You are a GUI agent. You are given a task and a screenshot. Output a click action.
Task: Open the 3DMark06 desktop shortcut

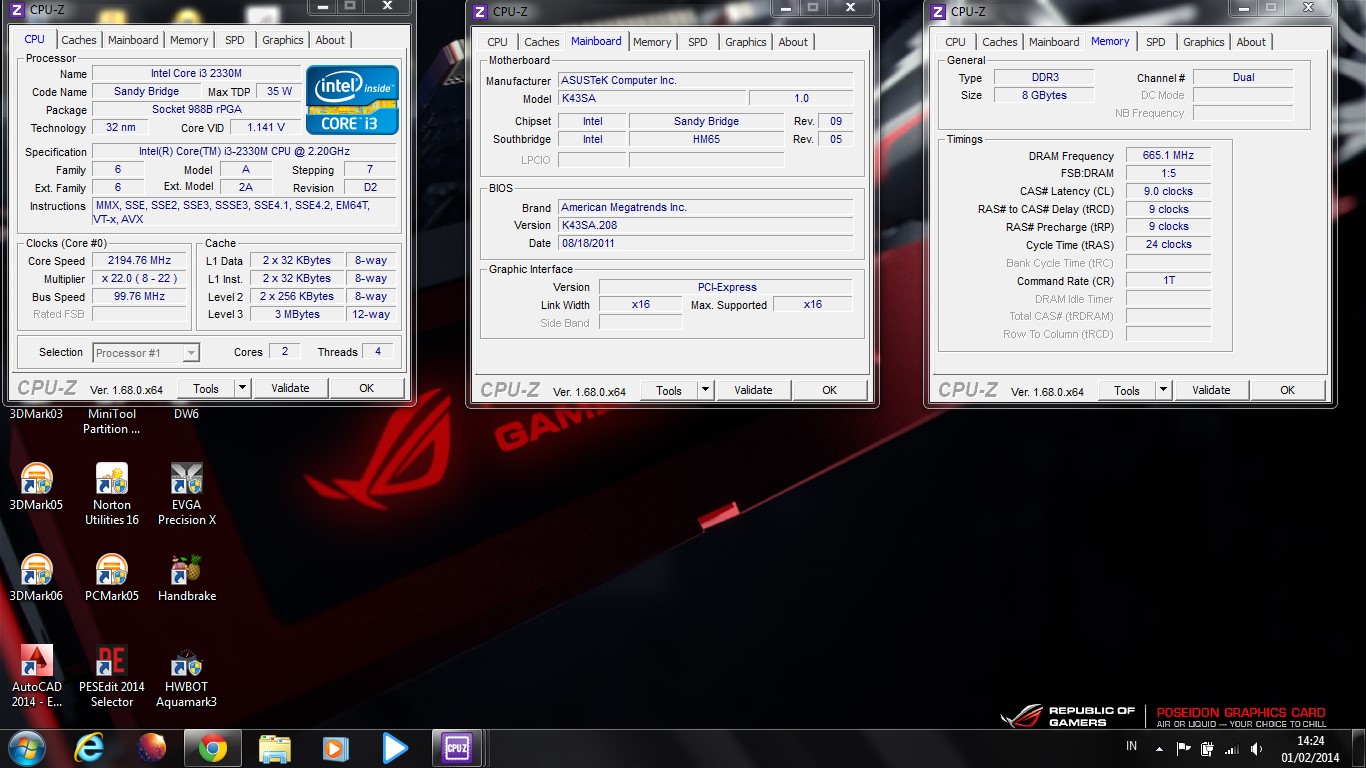tap(36, 578)
